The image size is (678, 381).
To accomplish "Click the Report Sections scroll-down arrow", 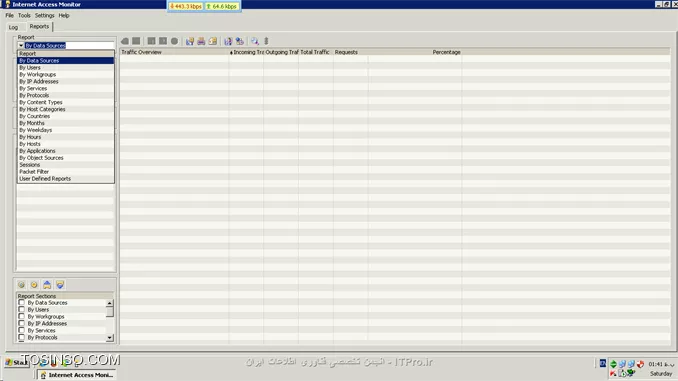I will click(110, 338).
